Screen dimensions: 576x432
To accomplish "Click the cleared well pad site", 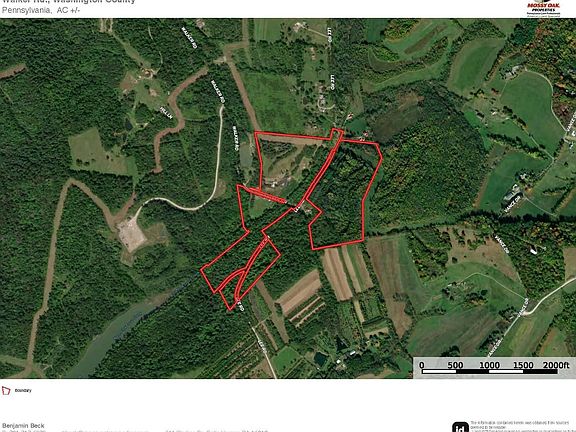I will (x=131, y=235).
